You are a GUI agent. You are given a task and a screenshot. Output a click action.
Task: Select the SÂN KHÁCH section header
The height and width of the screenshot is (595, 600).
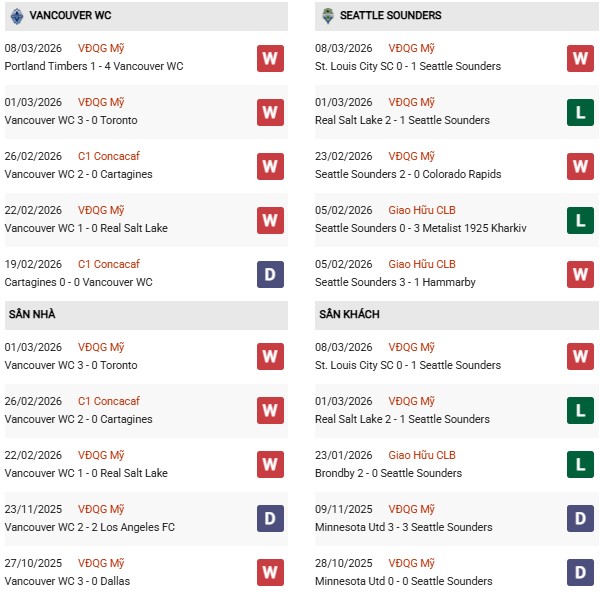[x=350, y=315]
